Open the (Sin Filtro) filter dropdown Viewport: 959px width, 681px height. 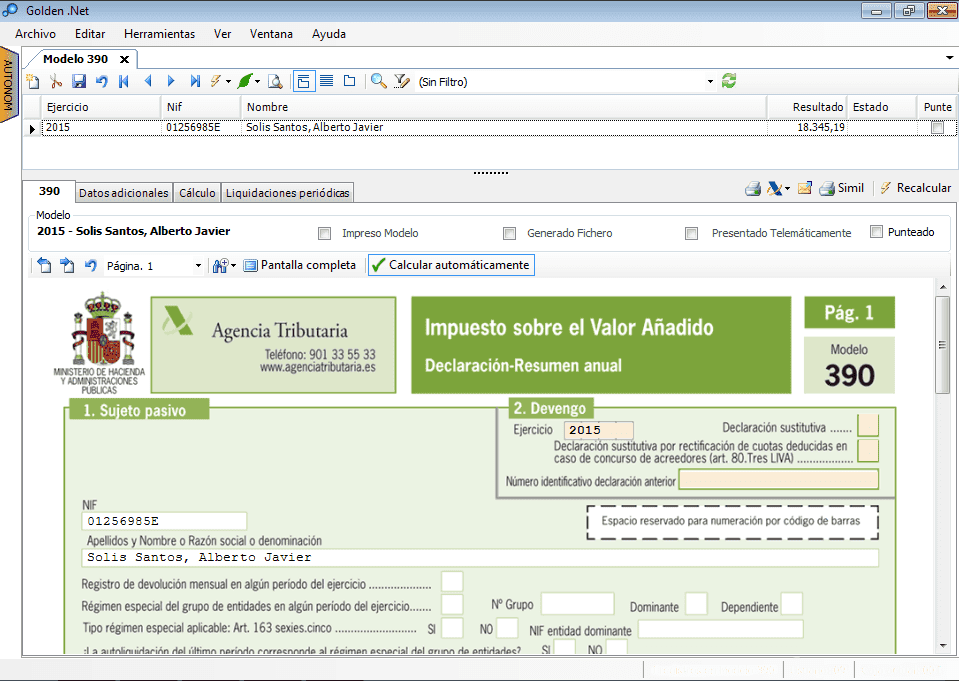[711, 82]
